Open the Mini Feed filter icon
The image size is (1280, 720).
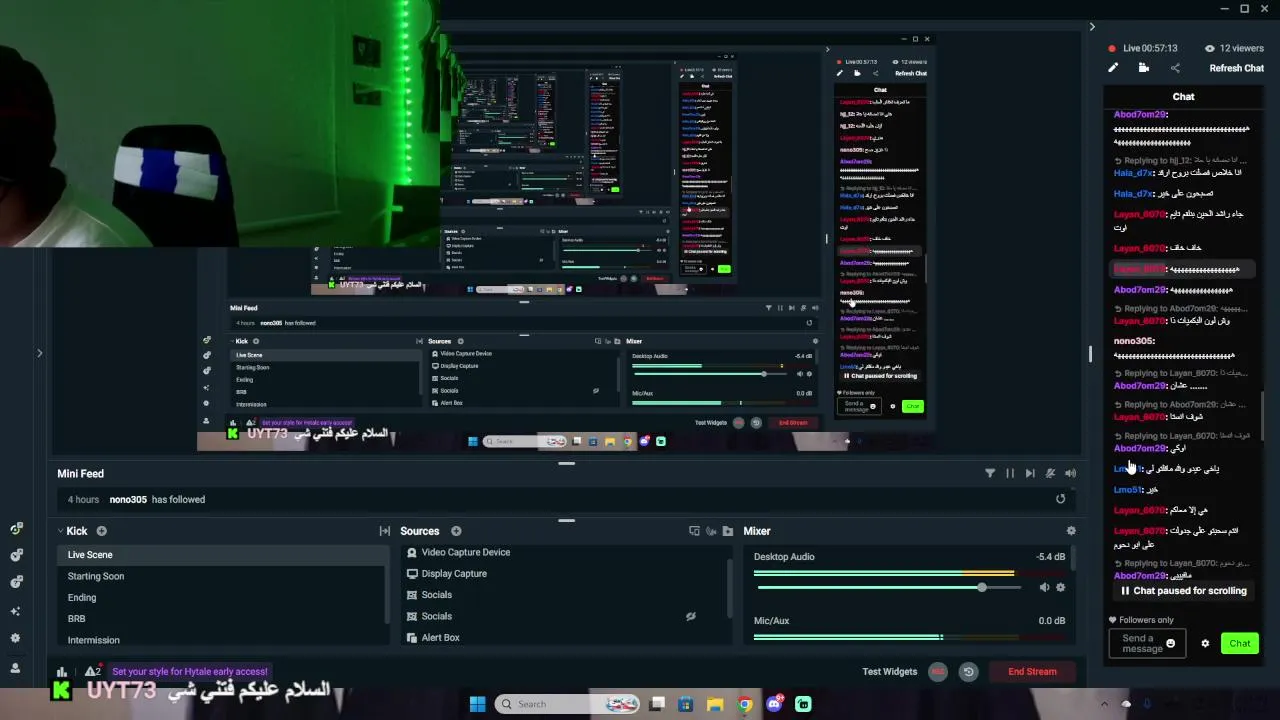tap(990, 474)
